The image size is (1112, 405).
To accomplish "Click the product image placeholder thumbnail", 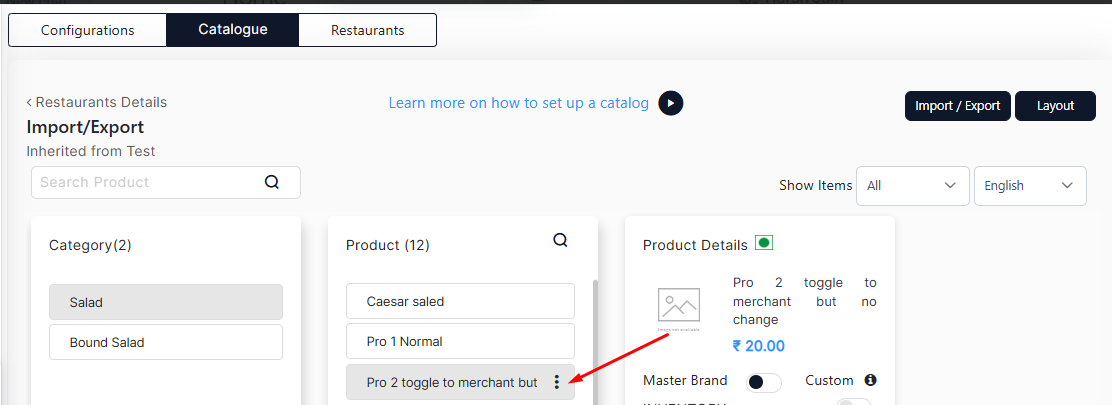I will tap(679, 309).
